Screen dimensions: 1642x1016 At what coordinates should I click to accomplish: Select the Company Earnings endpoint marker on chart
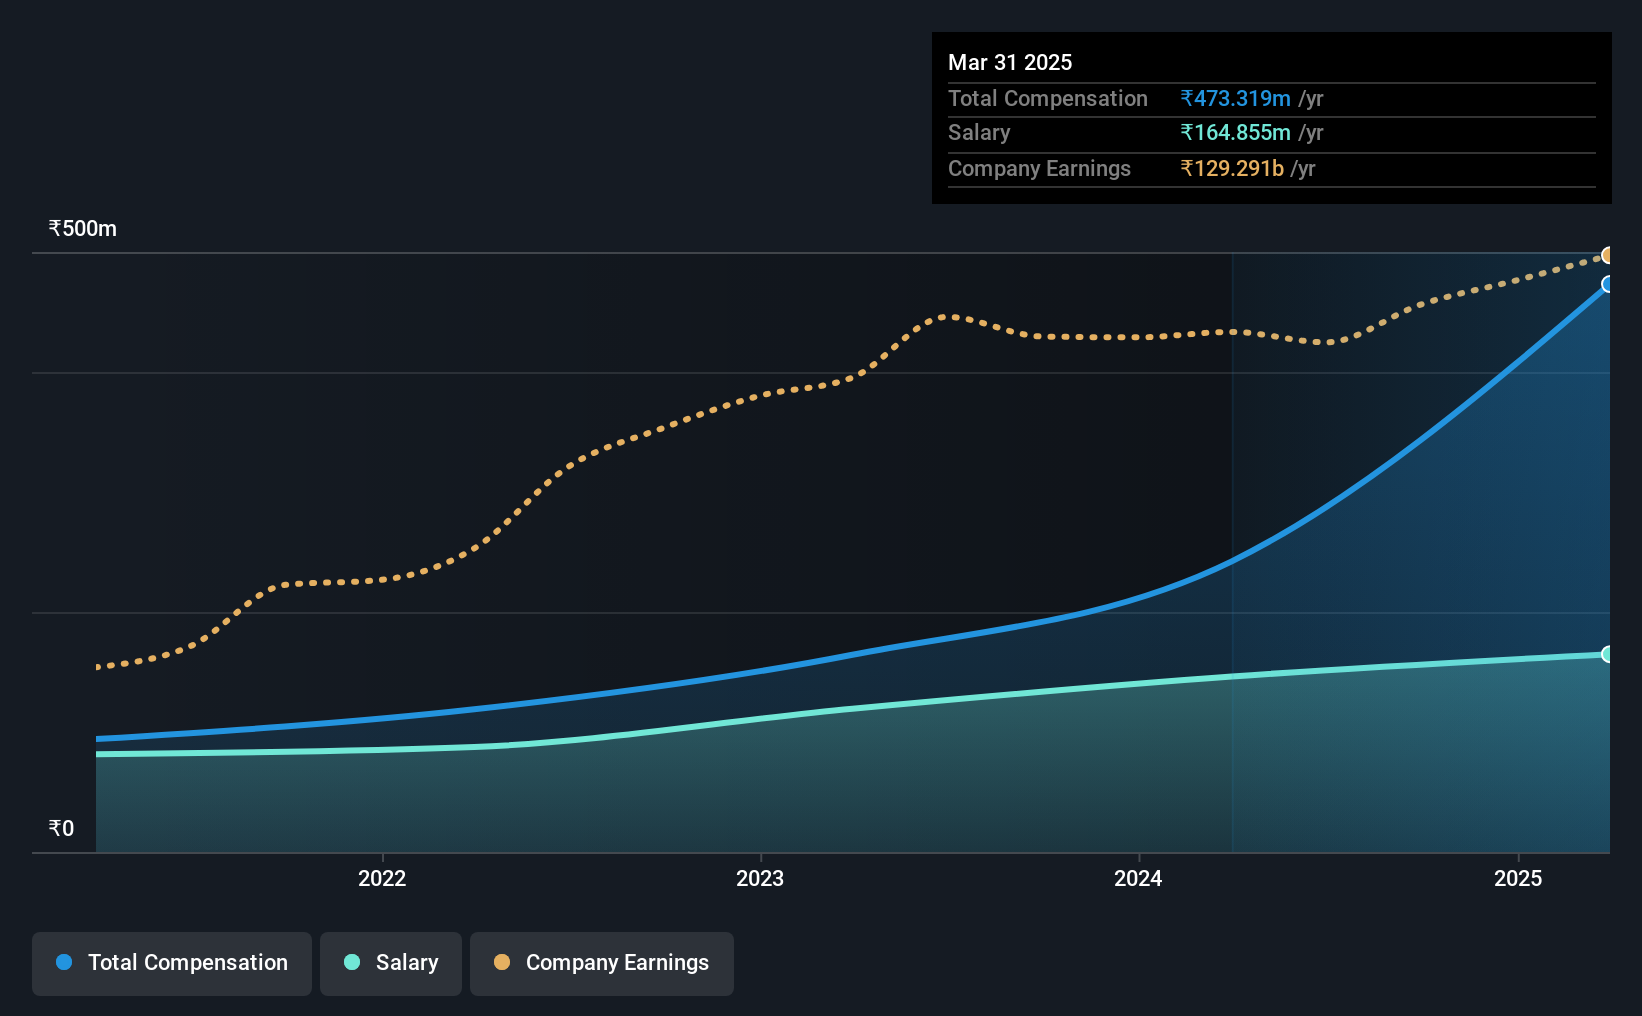(x=1608, y=255)
